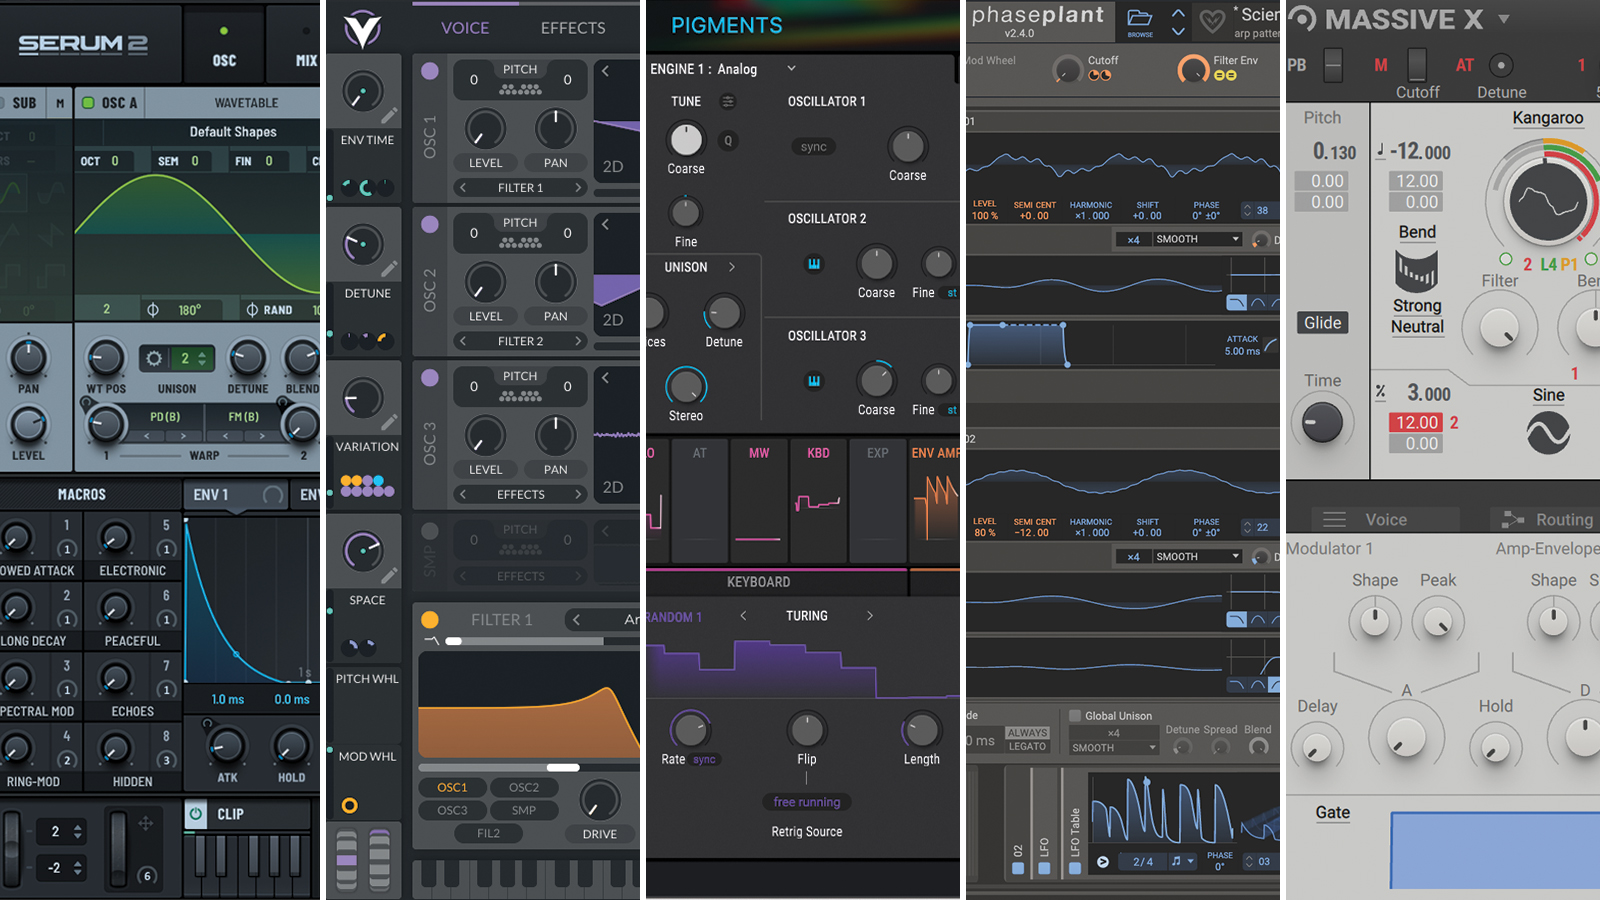Click the Massive X logo icon
Image resolution: width=1600 pixels, height=900 pixels.
[x=1303, y=18]
